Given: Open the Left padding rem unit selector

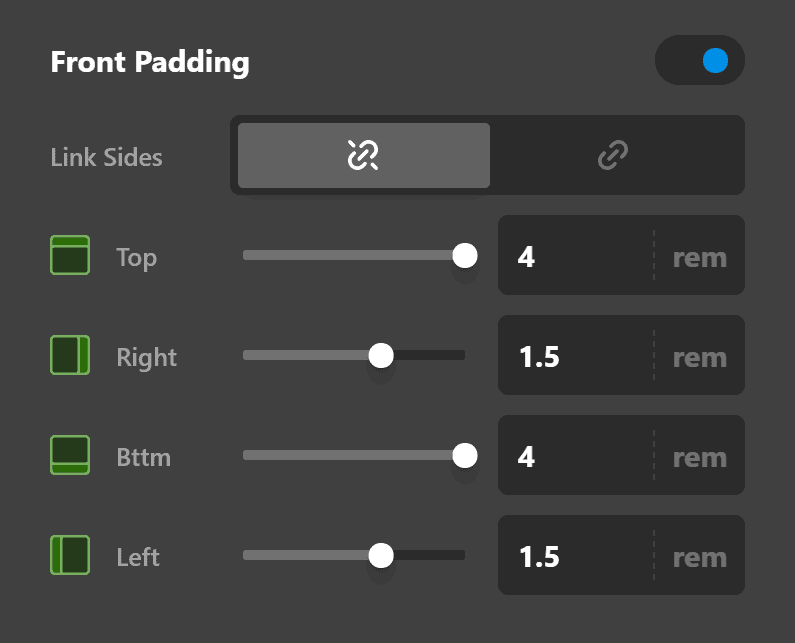Looking at the screenshot, I should pos(699,557).
